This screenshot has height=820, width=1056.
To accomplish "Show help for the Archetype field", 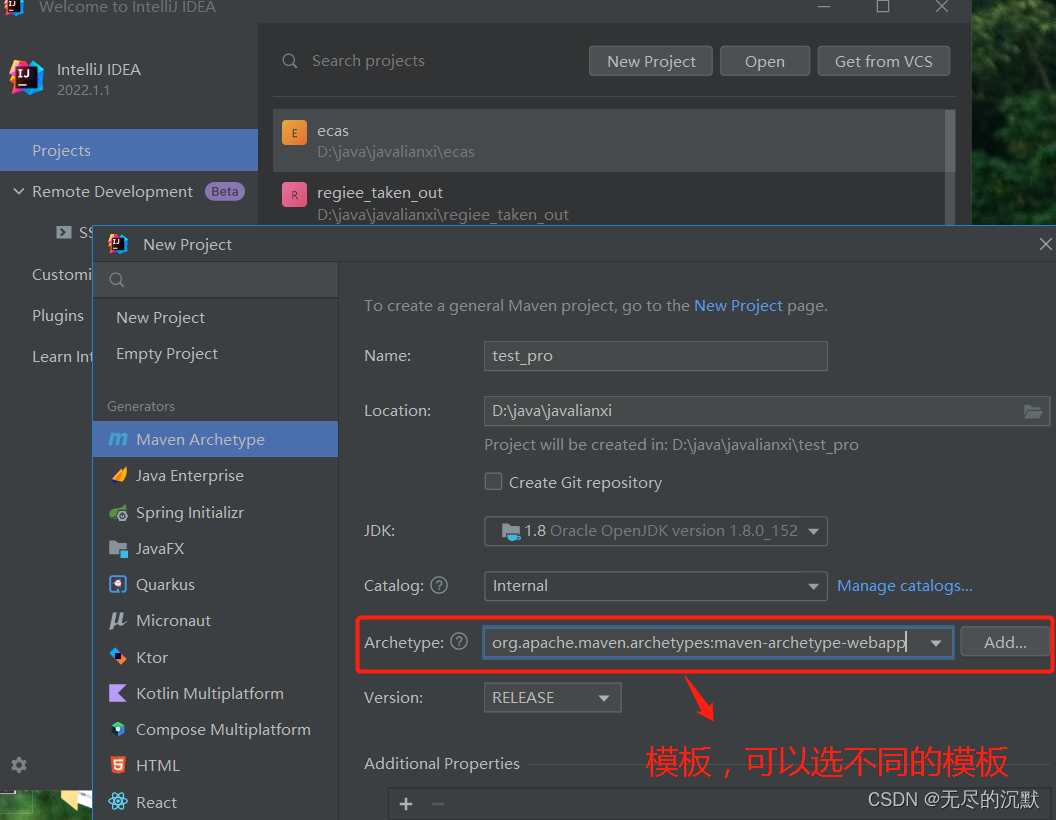I will (x=459, y=642).
